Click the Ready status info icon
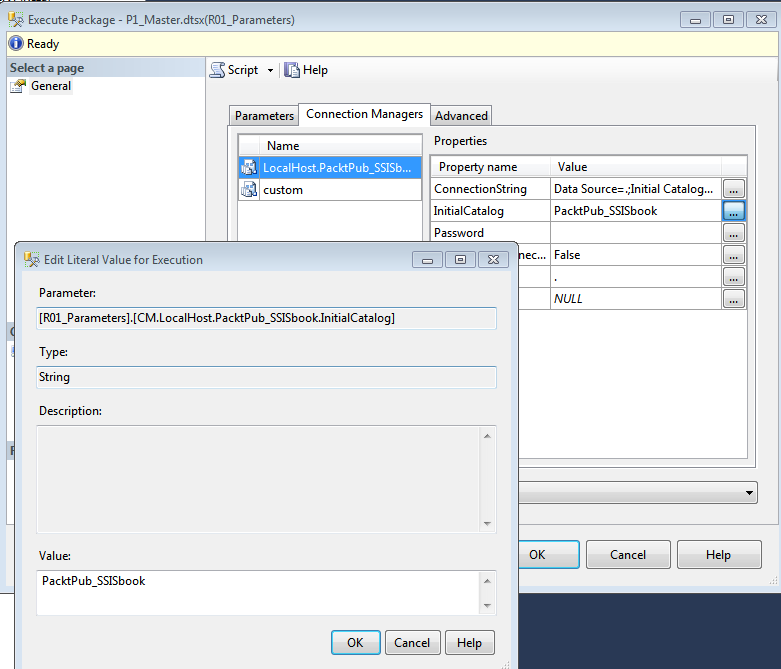781x669 pixels. pyautogui.click(x=16, y=44)
